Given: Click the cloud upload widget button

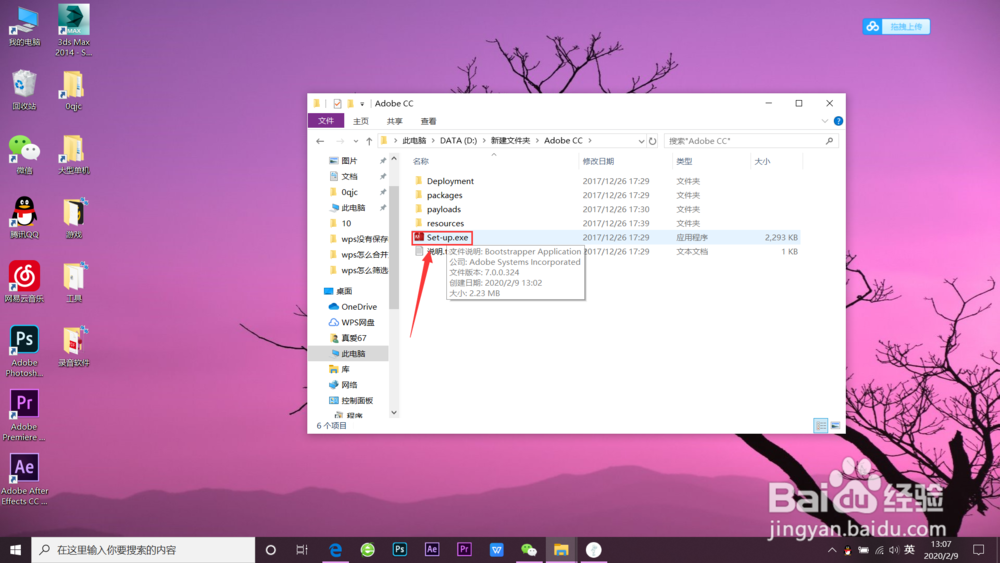Looking at the screenshot, I should tap(897, 26).
